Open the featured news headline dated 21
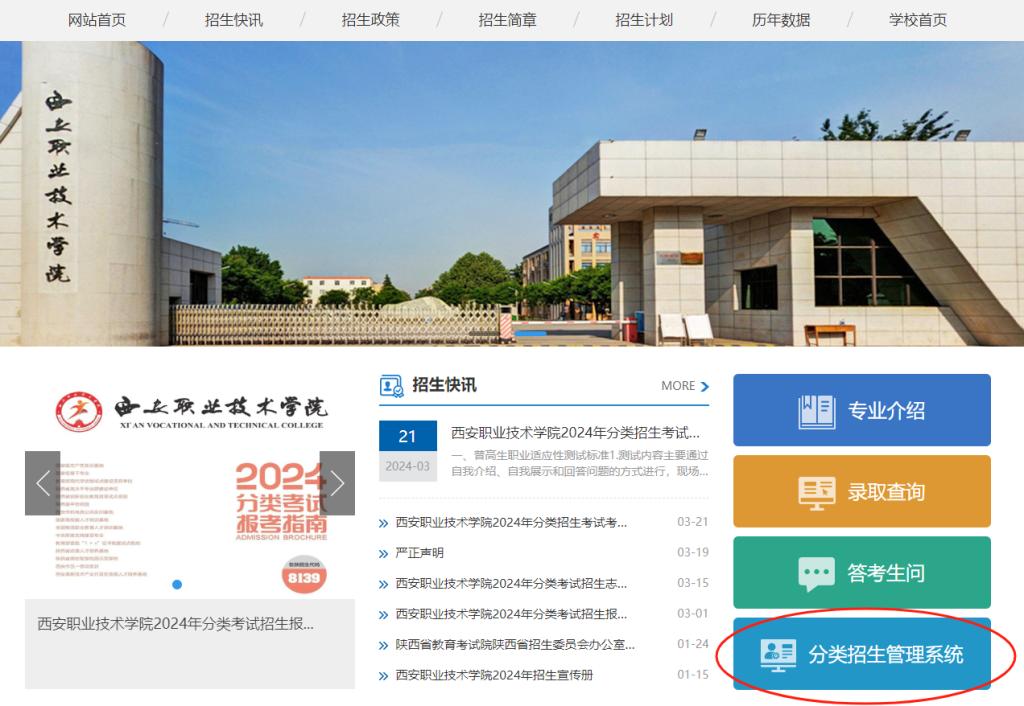 pyautogui.click(x=575, y=433)
